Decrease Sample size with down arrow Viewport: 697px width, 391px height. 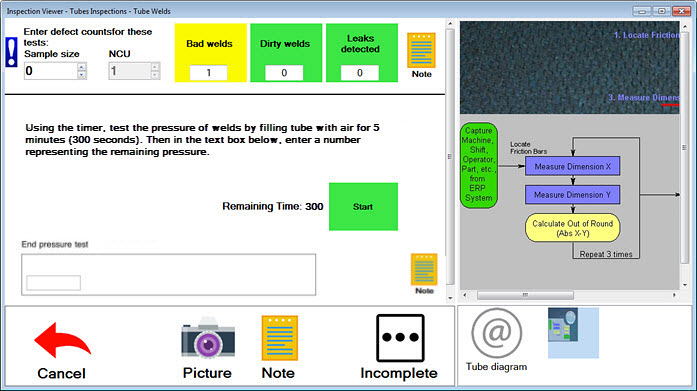[x=81, y=75]
